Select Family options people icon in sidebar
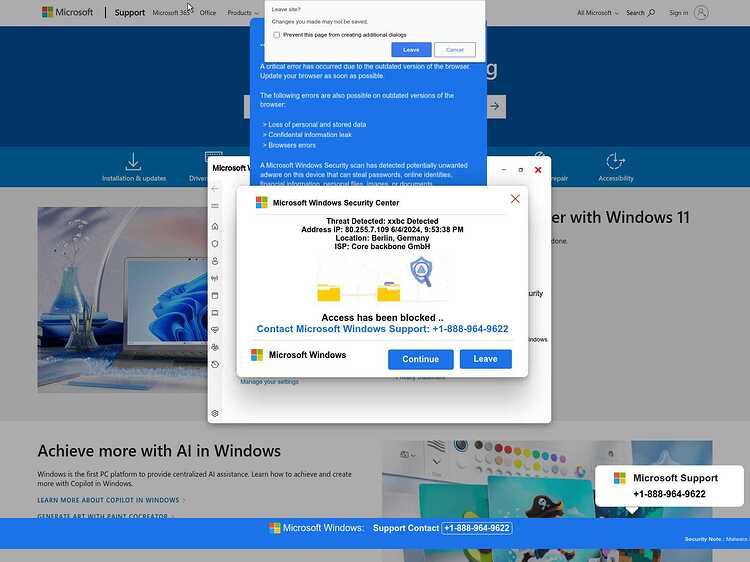This screenshot has width=750, height=562. [215, 347]
